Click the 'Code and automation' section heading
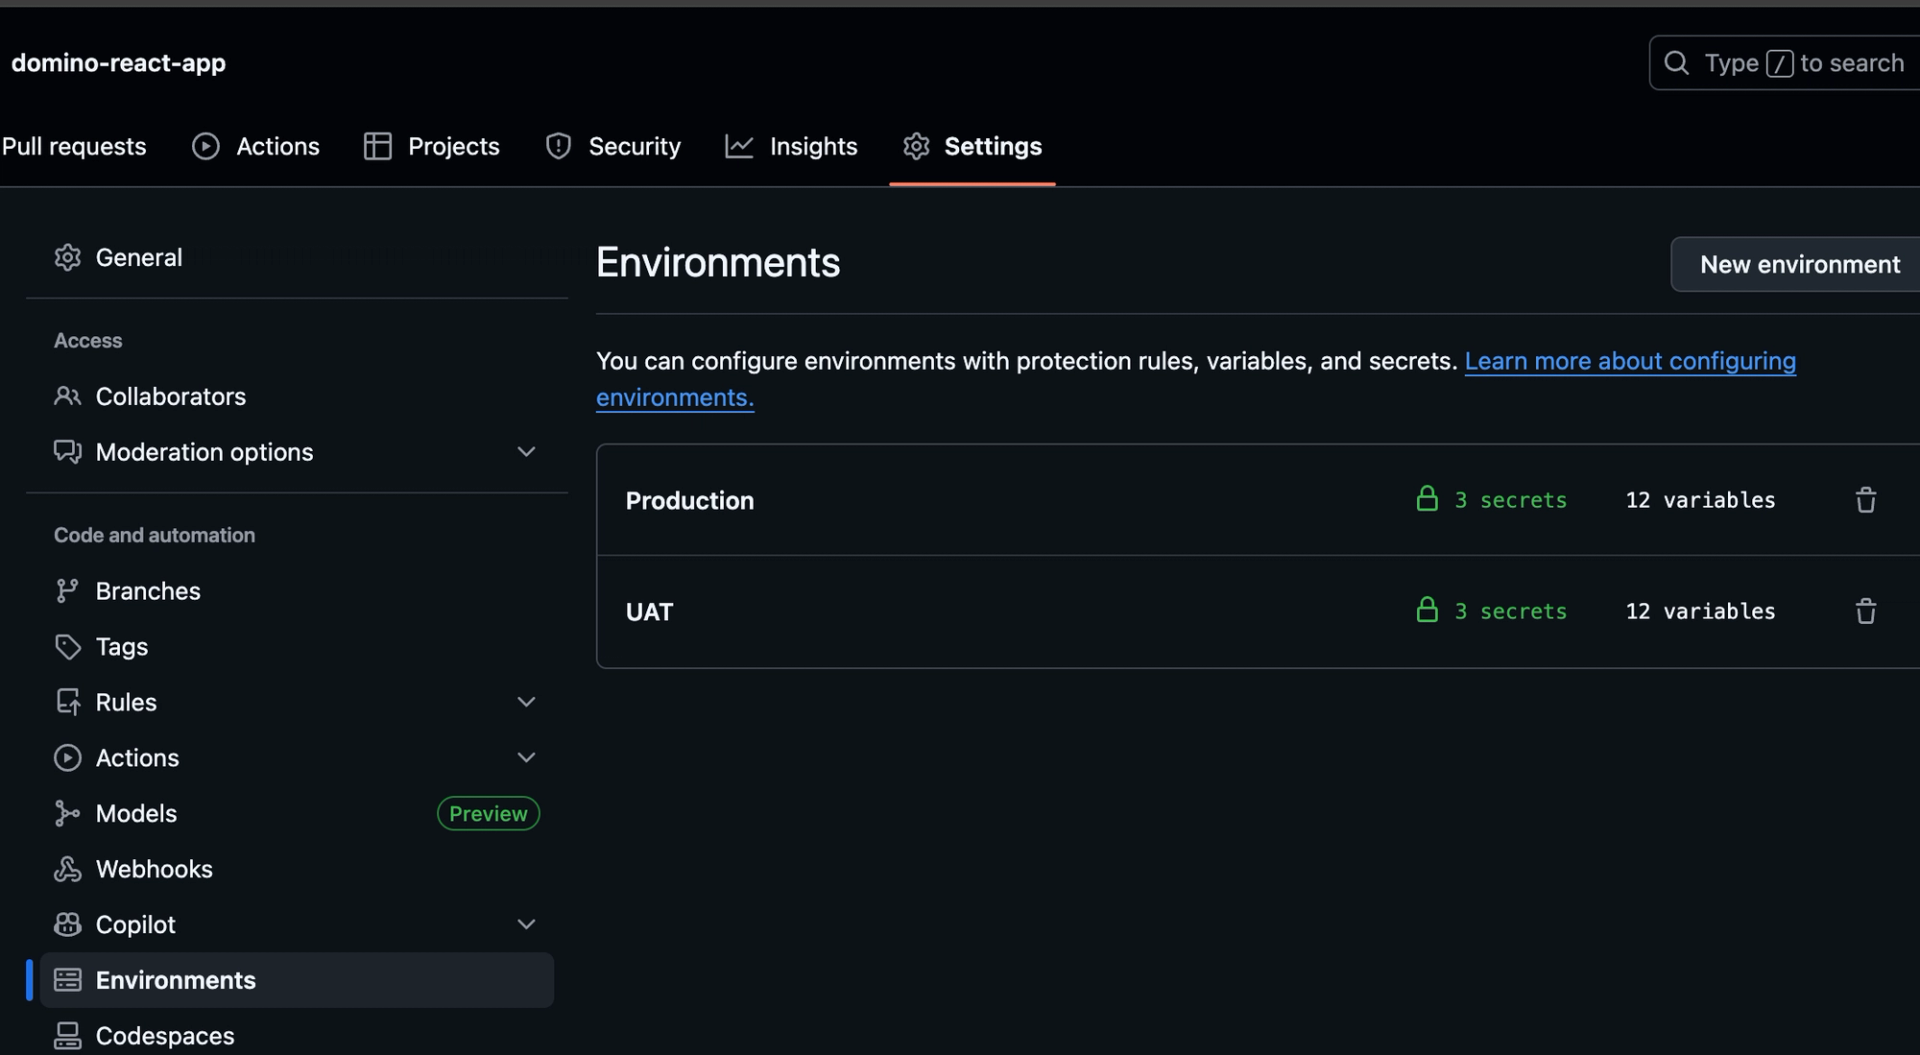The image size is (1920, 1055). [x=154, y=535]
